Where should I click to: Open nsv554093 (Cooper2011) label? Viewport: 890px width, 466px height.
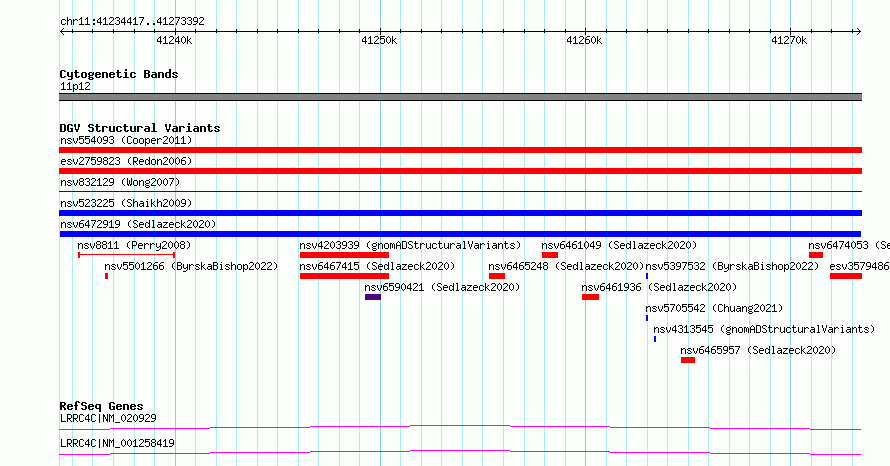pos(126,140)
